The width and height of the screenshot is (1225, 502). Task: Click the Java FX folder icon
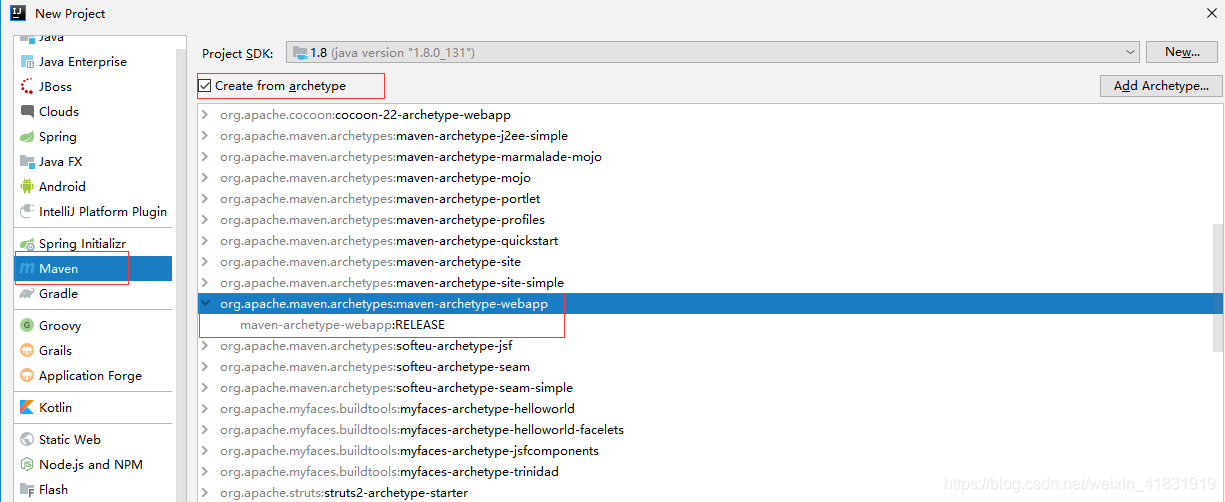tap(27, 162)
